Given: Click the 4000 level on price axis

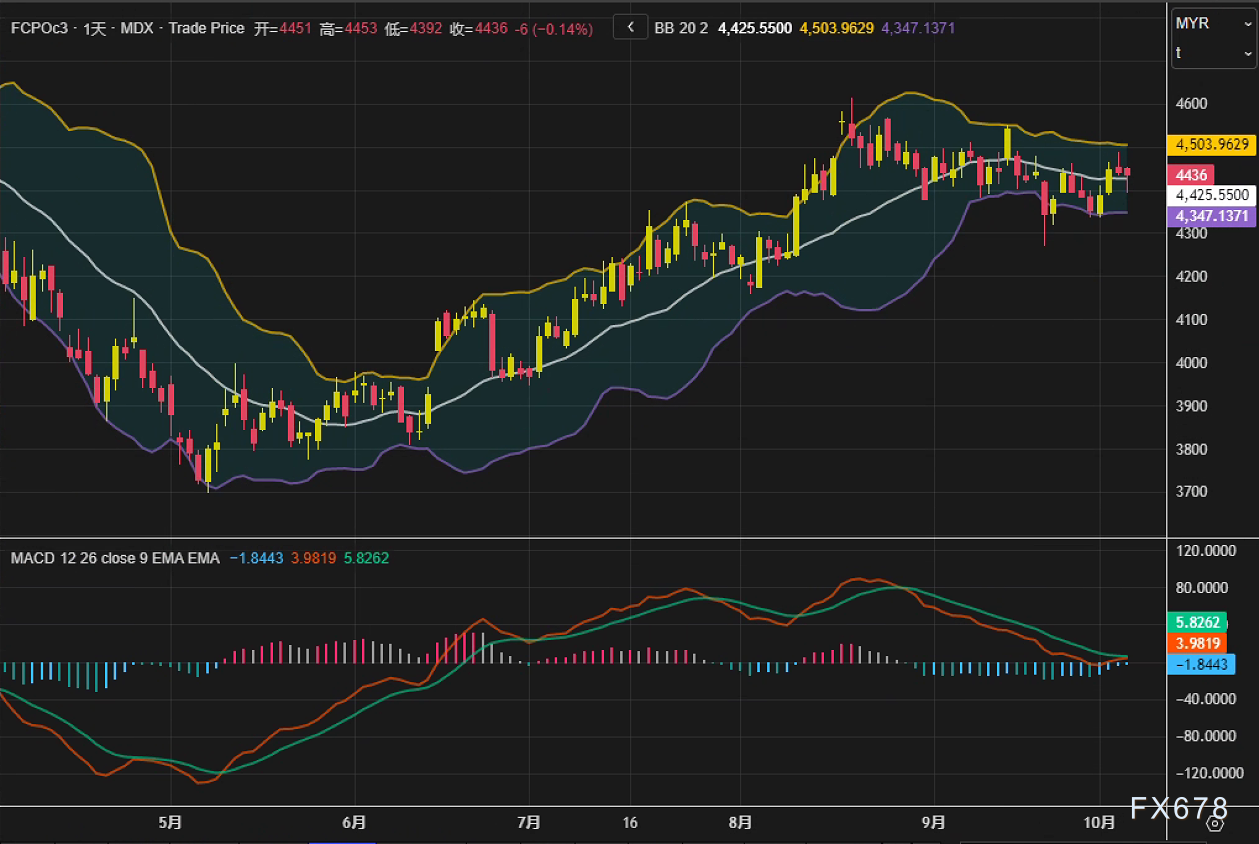Looking at the screenshot, I should pyautogui.click(x=1191, y=363).
